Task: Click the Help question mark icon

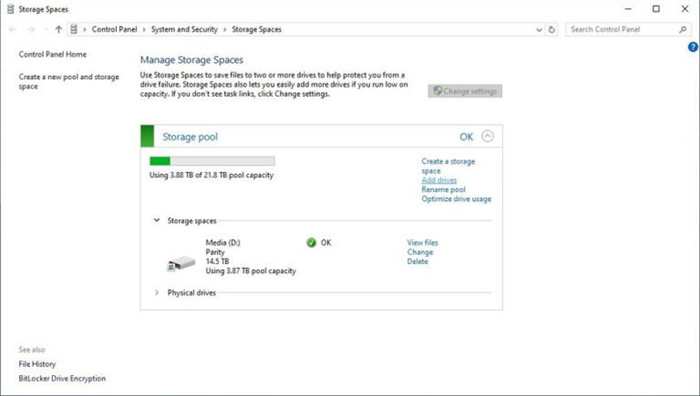Action: click(693, 47)
